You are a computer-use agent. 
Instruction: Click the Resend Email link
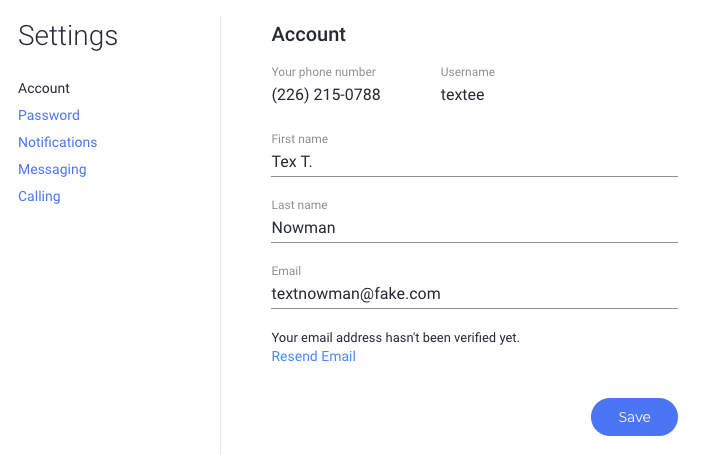313,356
